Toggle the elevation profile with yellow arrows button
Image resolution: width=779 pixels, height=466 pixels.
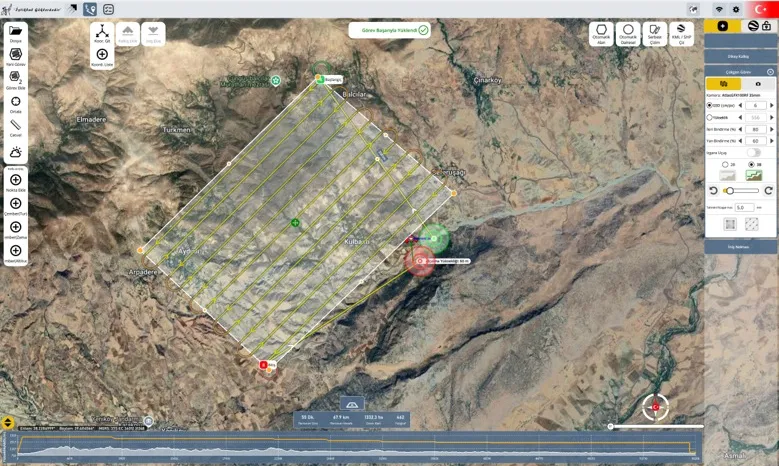7,423
